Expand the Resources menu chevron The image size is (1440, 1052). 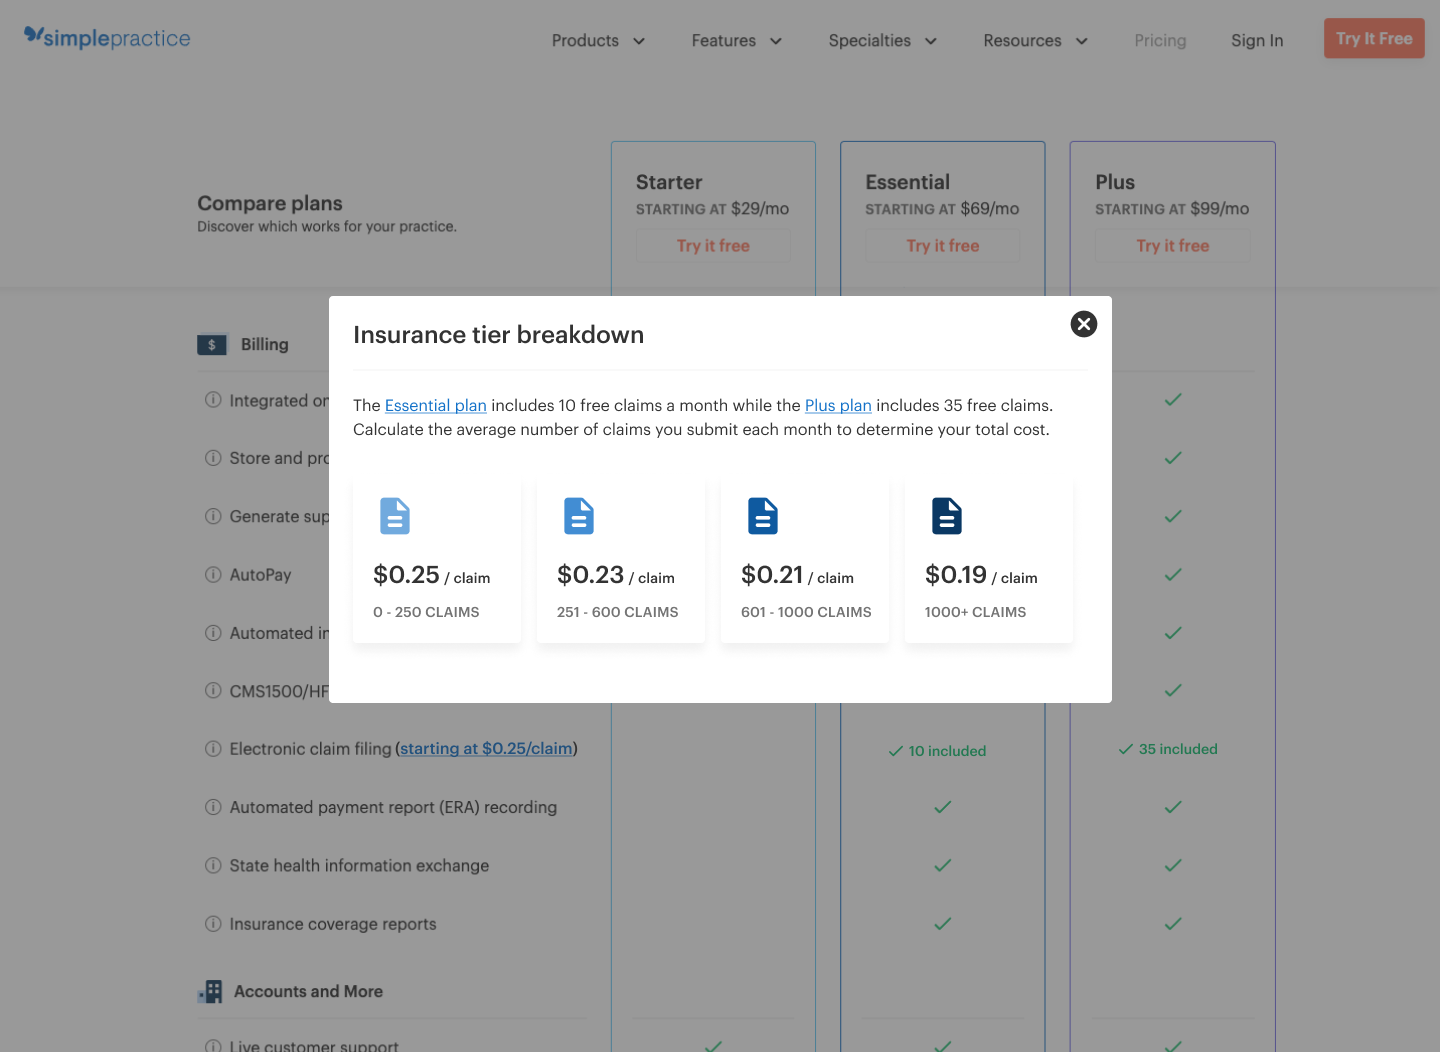(1082, 41)
